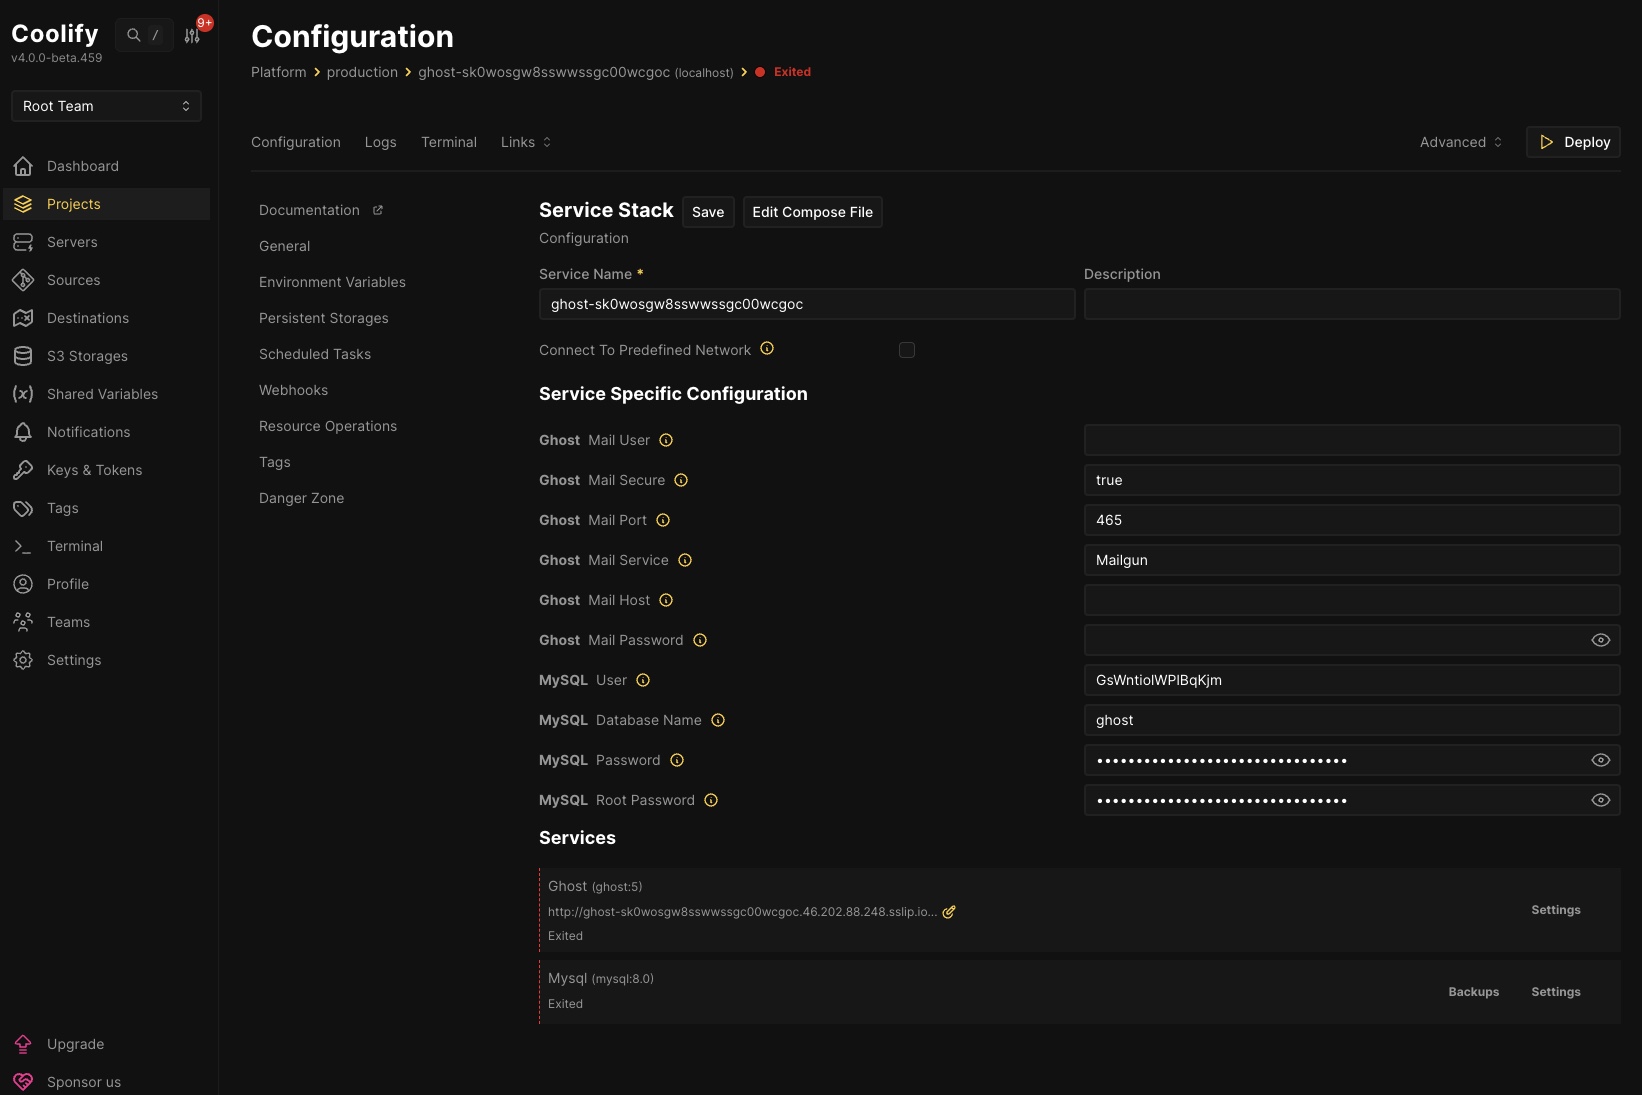Click the Profile user icon
The image size is (1642, 1095).
click(x=23, y=584)
